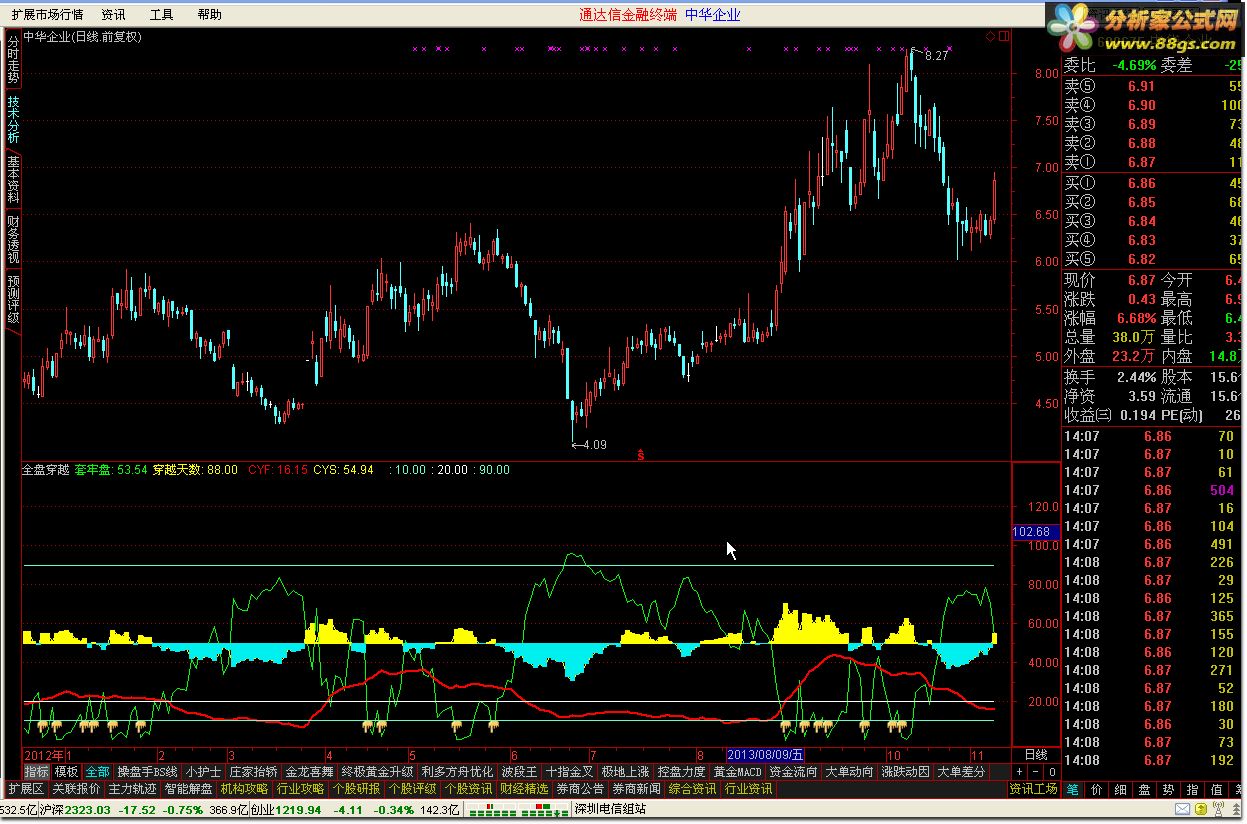The image size is (1247, 824).
Task: Select the 价 price tab
Action: [x=1097, y=789]
